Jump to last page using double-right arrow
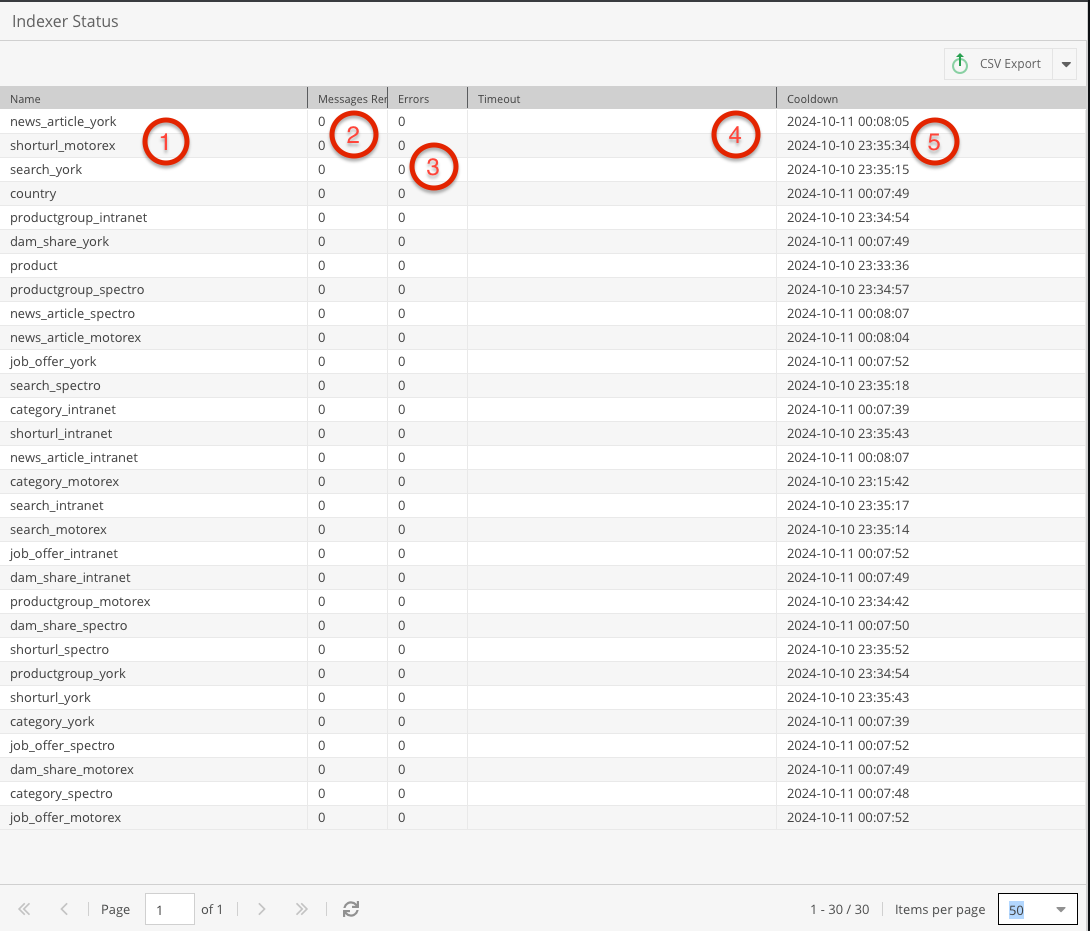Screen dimensions: 1090x931 tap(301, 909)
